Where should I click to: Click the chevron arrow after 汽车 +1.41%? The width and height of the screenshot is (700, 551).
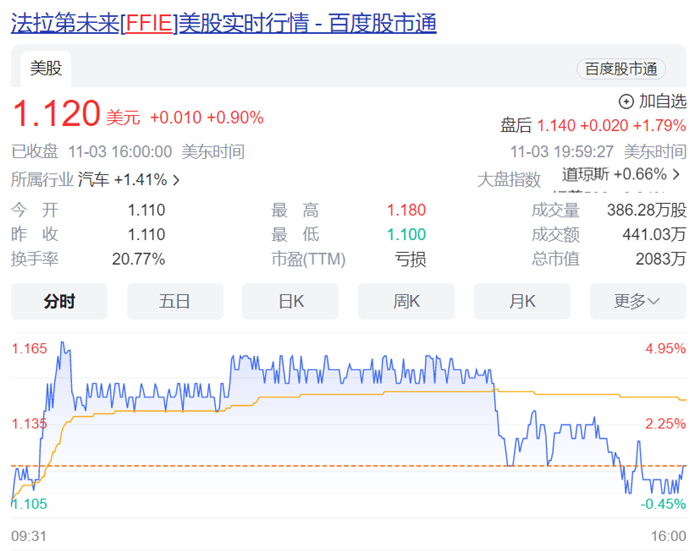(177, 181)
